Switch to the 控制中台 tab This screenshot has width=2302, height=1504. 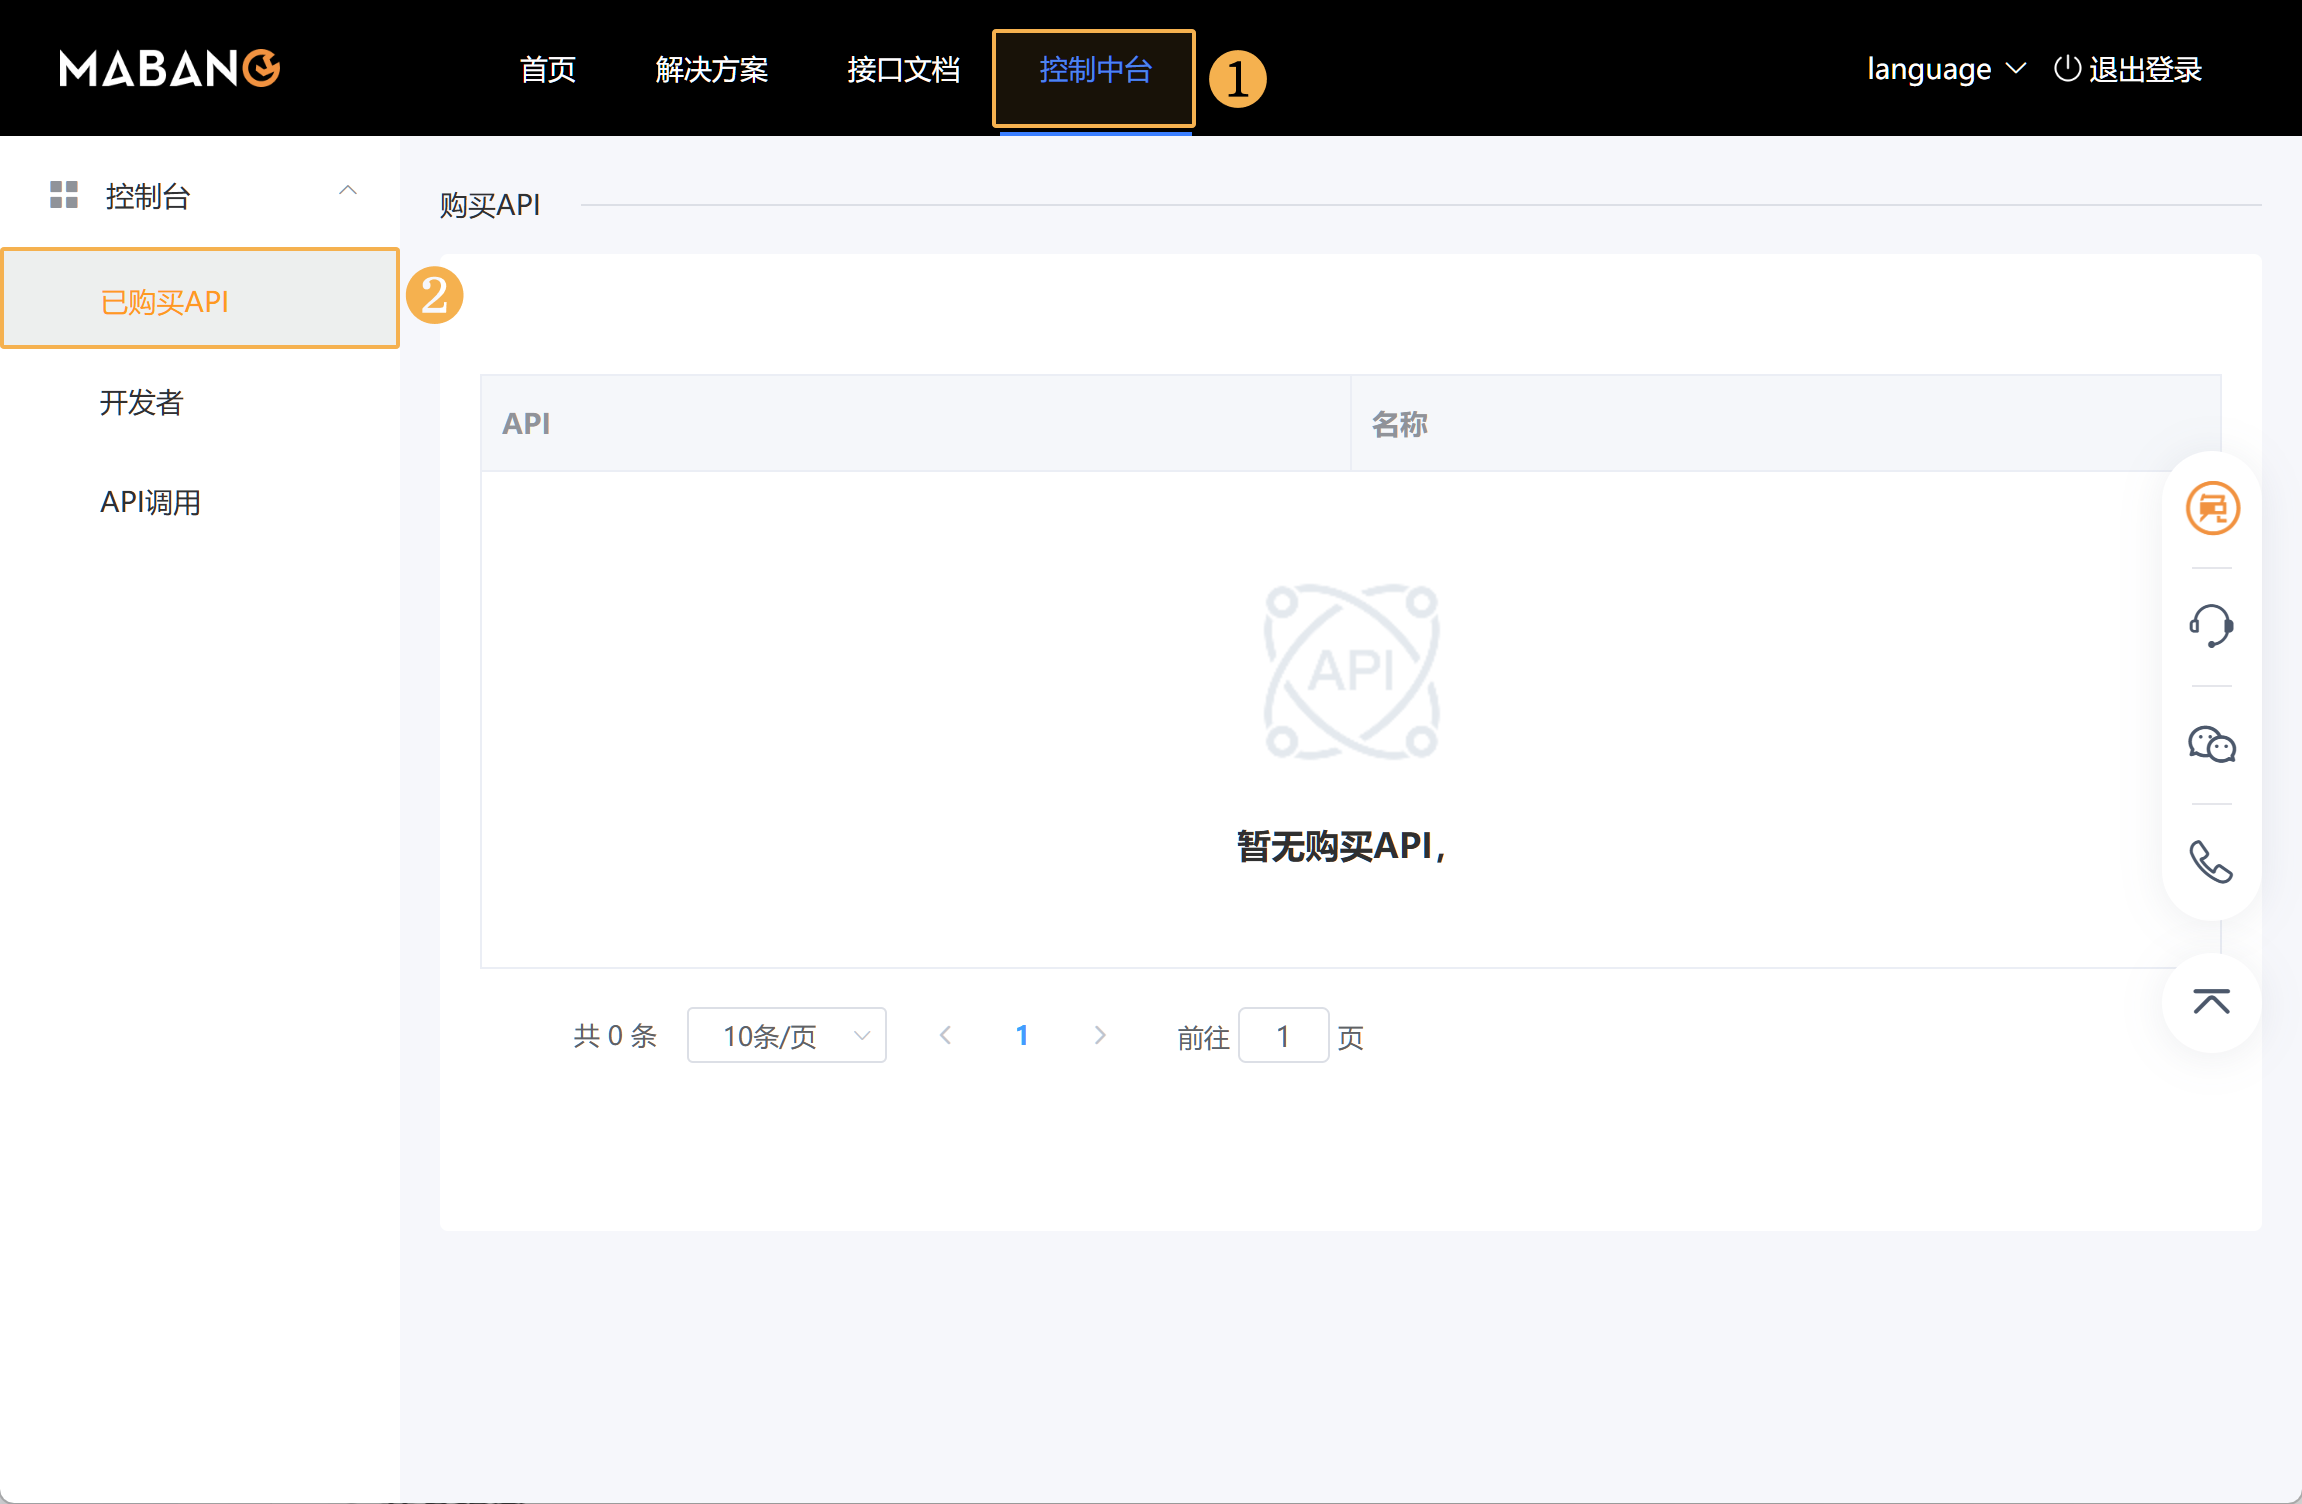[x=1095, y=69]
